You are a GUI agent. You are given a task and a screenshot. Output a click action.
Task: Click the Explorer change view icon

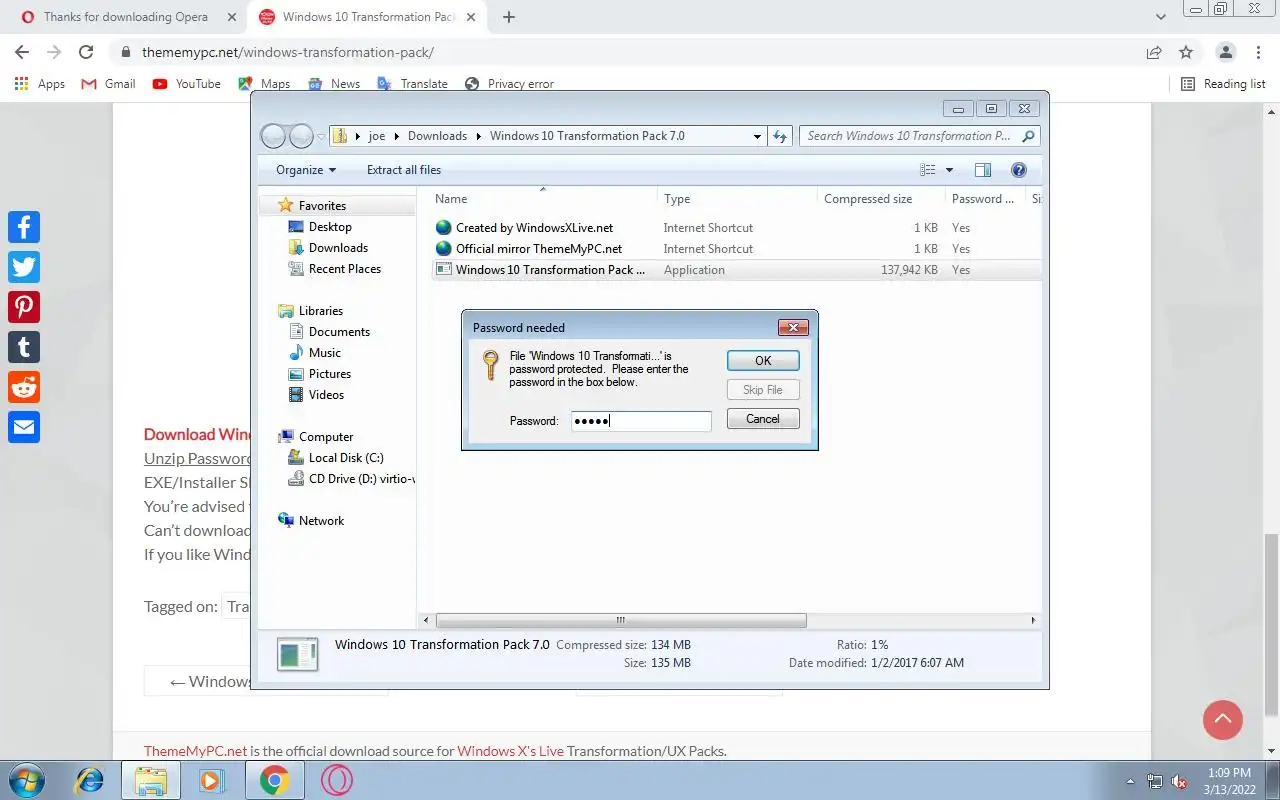click(x=928, y=170)
